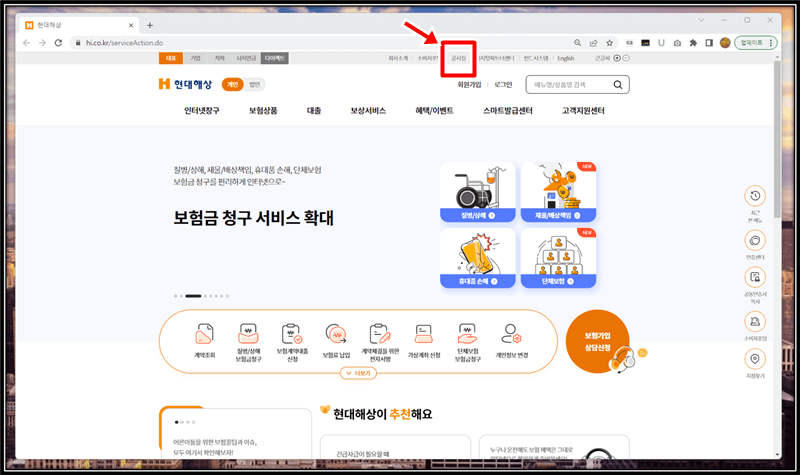Screen dimensions: 800x475
Task: Close the 현대해상 browser tab
Action: (x=131, y=25)
